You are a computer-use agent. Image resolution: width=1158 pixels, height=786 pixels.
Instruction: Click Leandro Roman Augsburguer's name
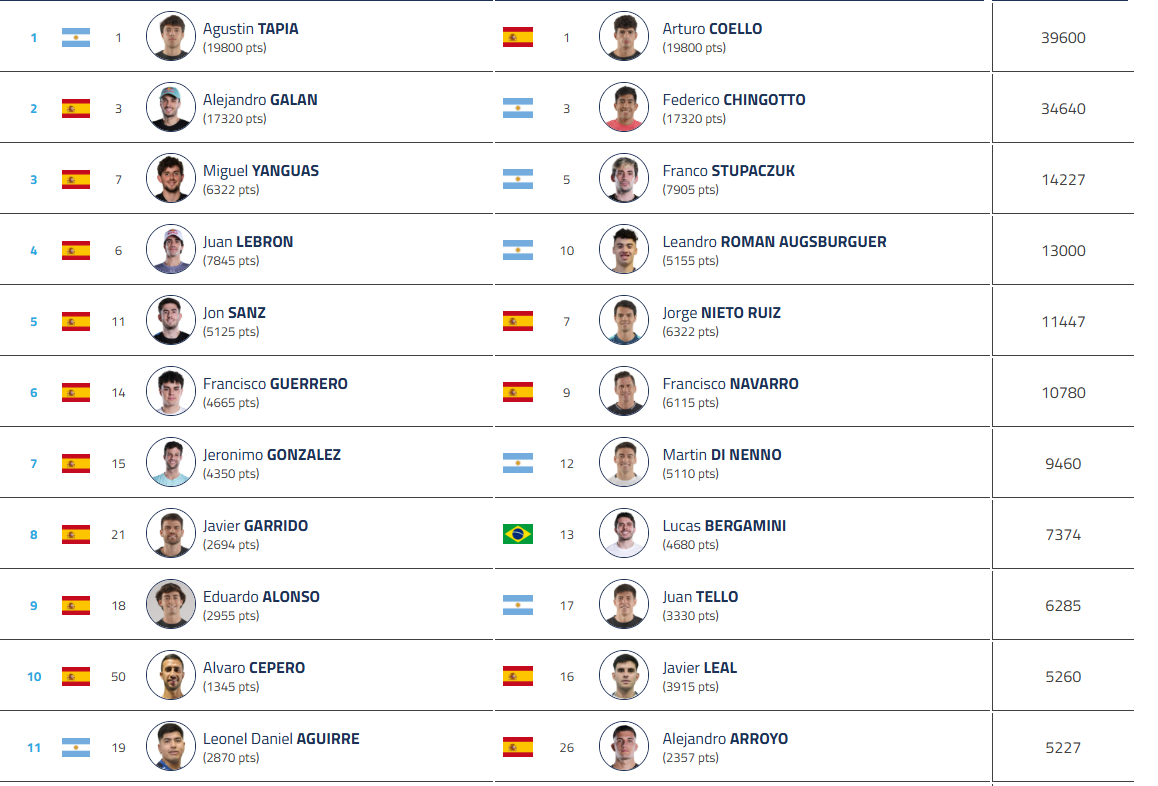click(x=774, y=242)
